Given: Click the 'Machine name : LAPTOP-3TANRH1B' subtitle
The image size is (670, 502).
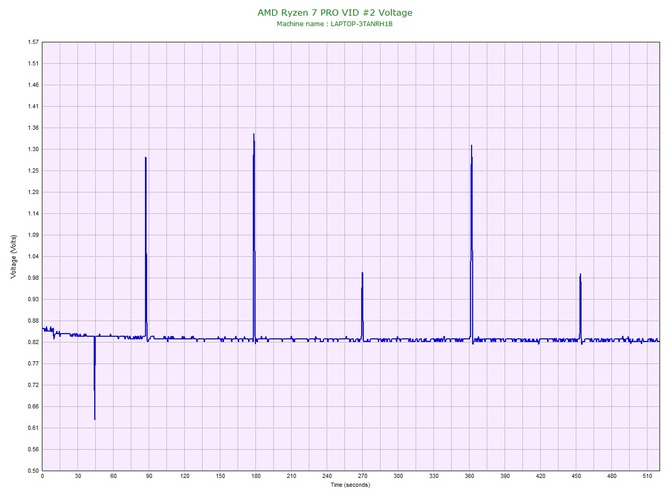Looking at the screenshot, I should coord(335,24).
